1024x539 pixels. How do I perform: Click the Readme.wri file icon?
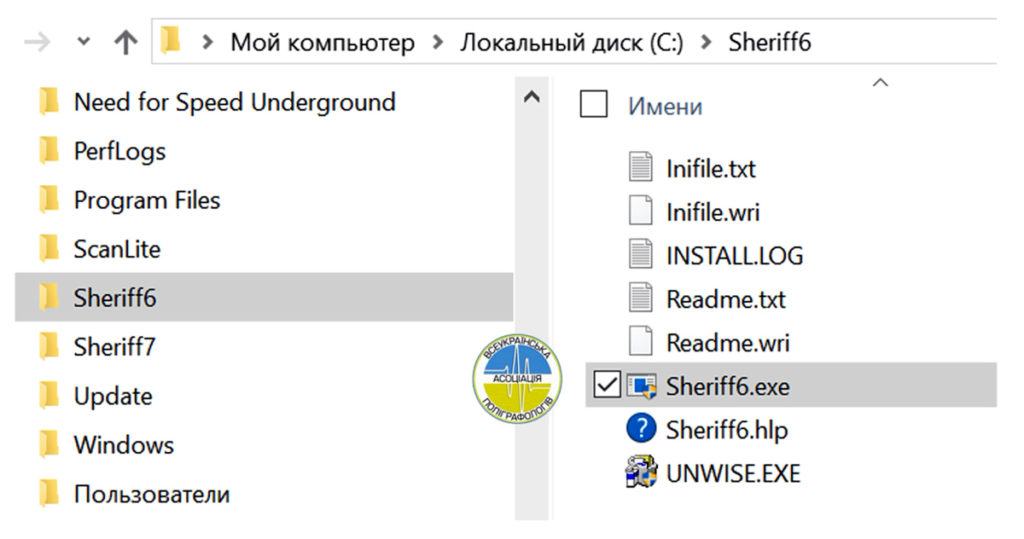pos(640,342)
